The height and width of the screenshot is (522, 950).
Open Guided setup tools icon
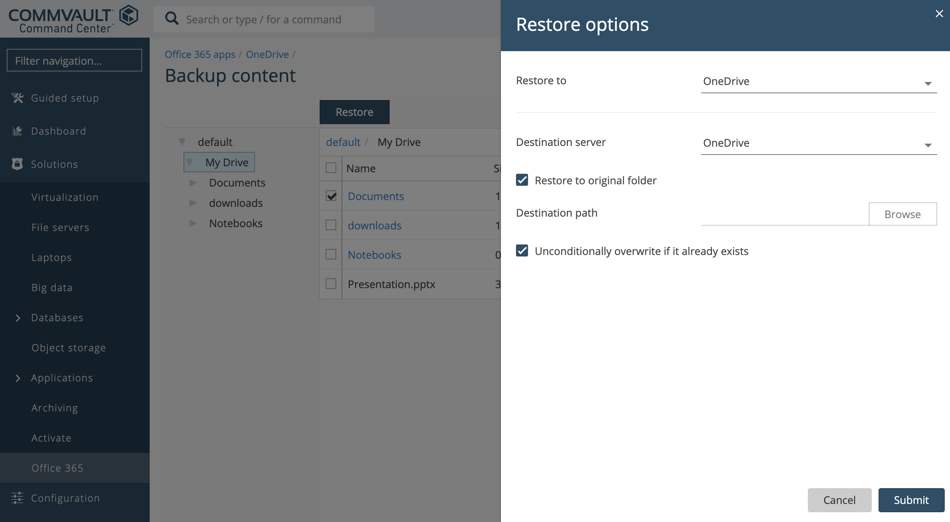coord(18,97)
